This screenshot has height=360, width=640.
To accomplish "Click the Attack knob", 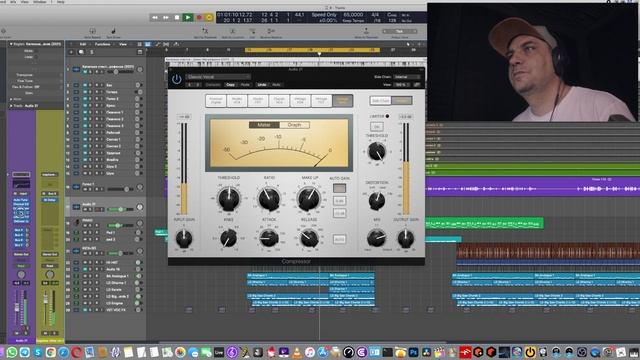I will tap(269, 238).
